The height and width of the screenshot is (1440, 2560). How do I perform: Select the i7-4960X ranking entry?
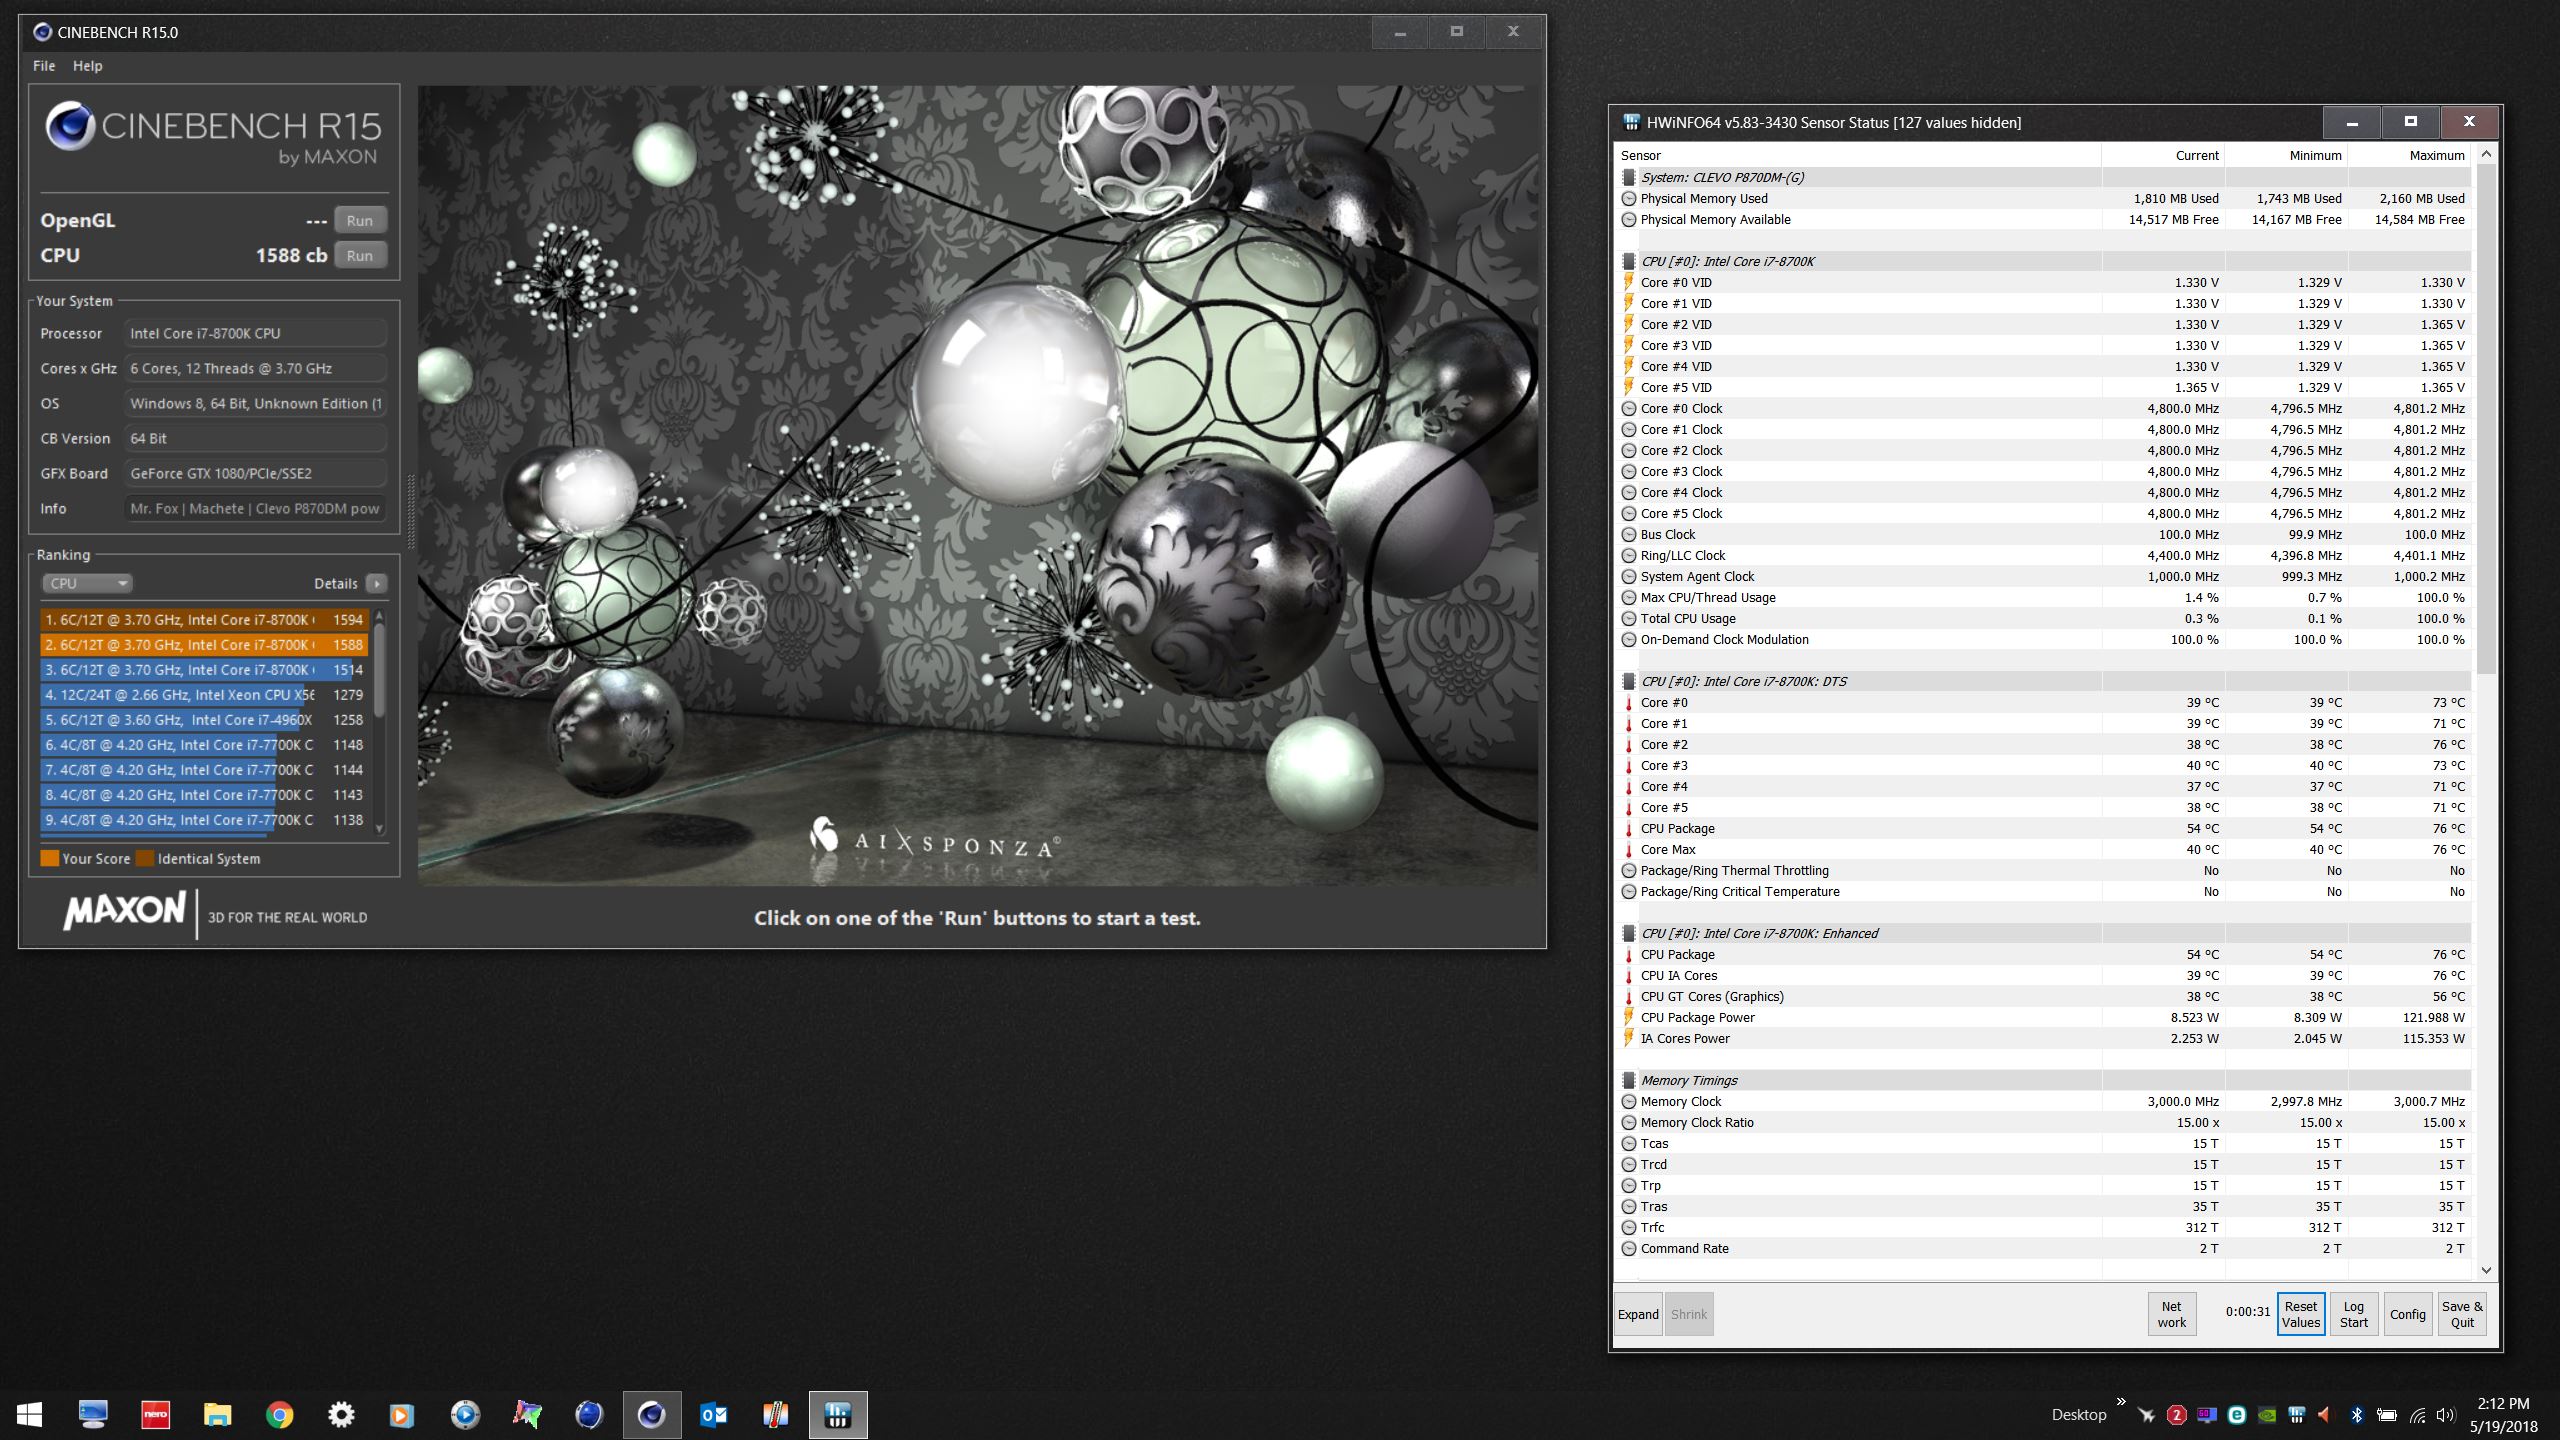coord(205,720)
